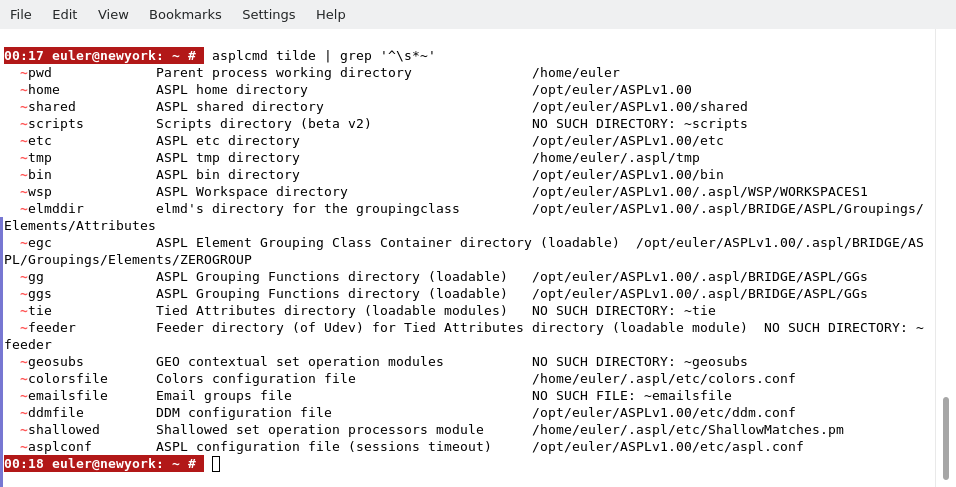This screenshot has height=487, width=956.
Task: Click the /home/euler path
Action: [575, 73]
